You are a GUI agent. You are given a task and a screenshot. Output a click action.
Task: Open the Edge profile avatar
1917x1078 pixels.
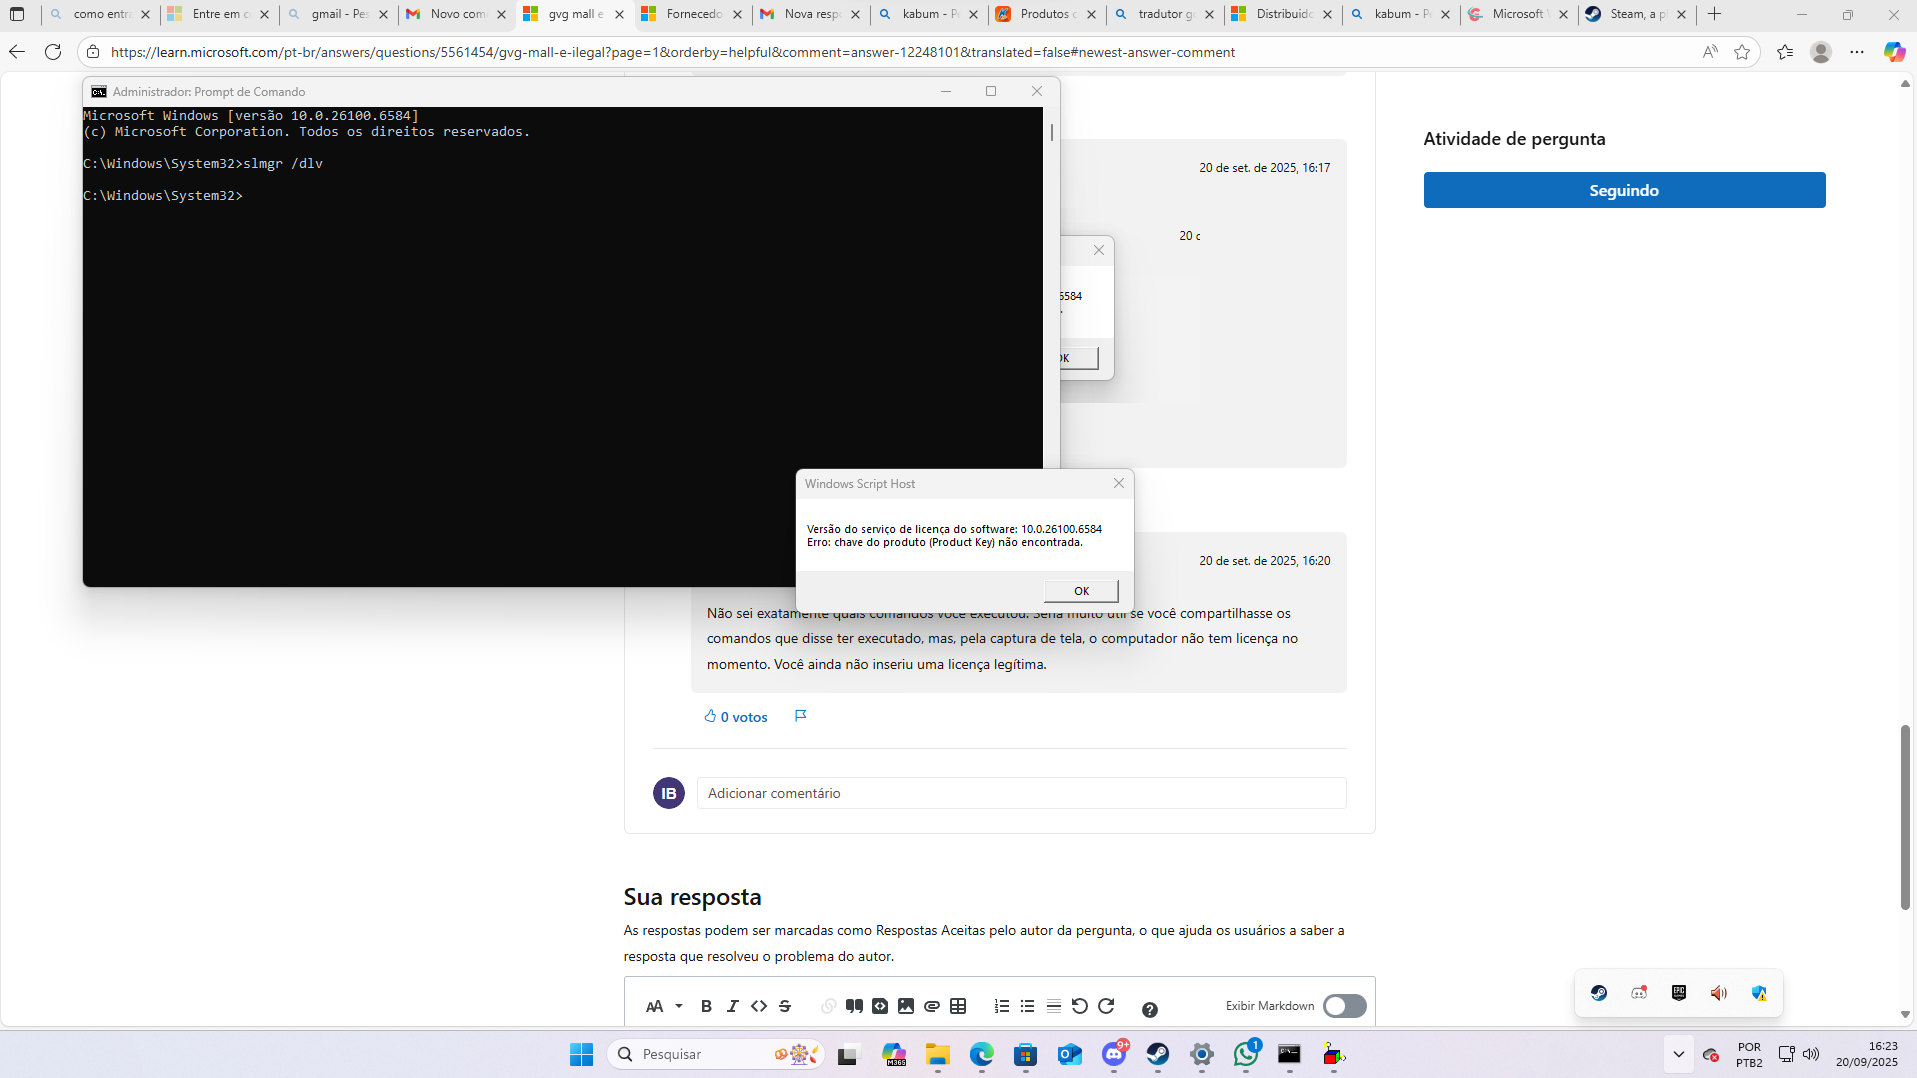[x=1821, y=52]
